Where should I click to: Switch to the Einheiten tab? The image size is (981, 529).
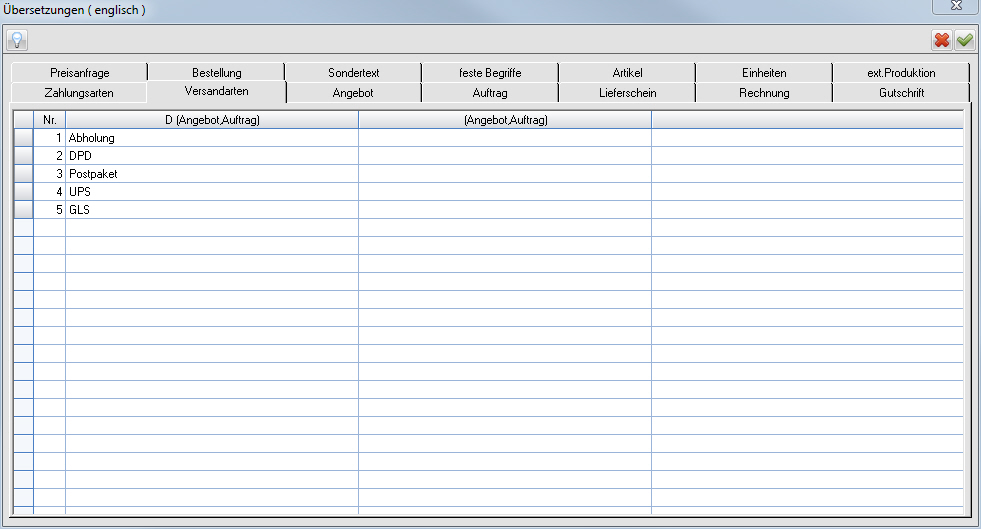[765, 73]
